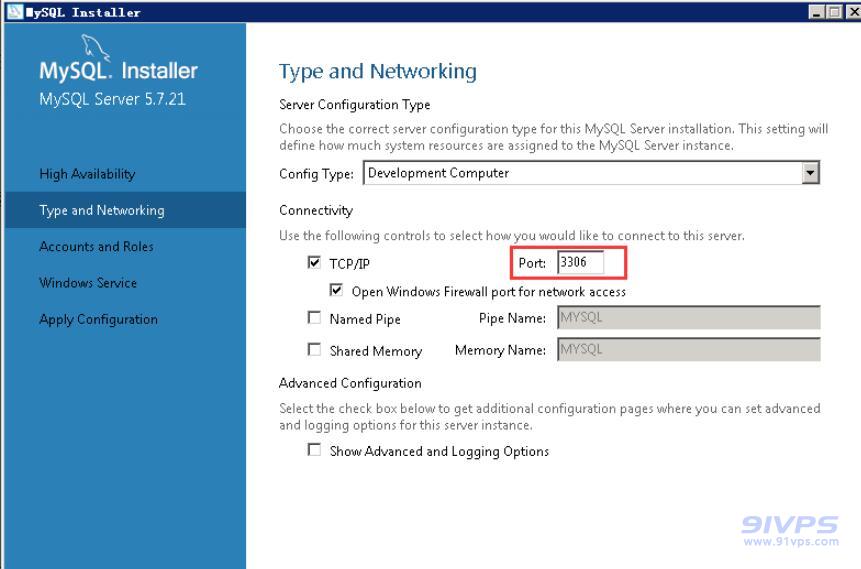Select Type and Networking step
861x569 pixels.
(x=125, y=210)
